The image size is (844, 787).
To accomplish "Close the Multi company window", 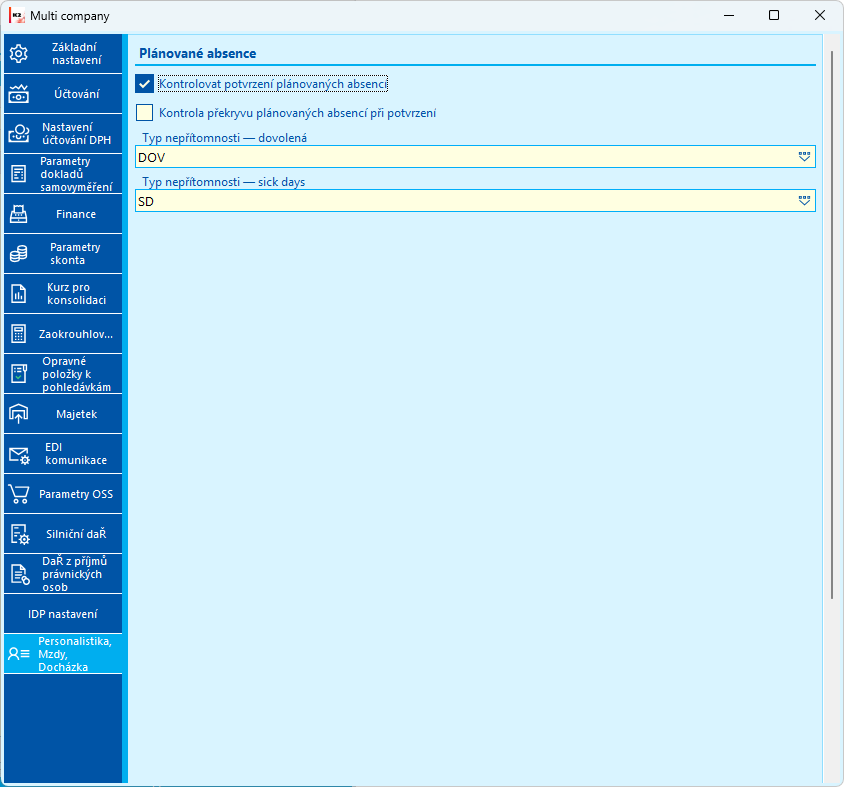I will point(820,15).
